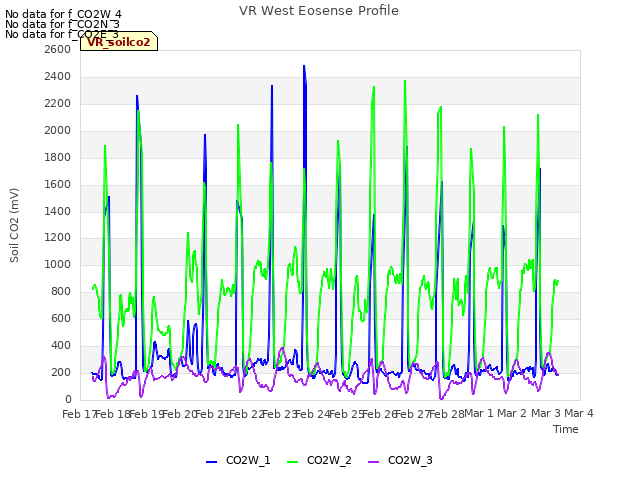Click the 0 y-axis tick label
This screenshot has width=640, height=480.
[x=68, y=399]
